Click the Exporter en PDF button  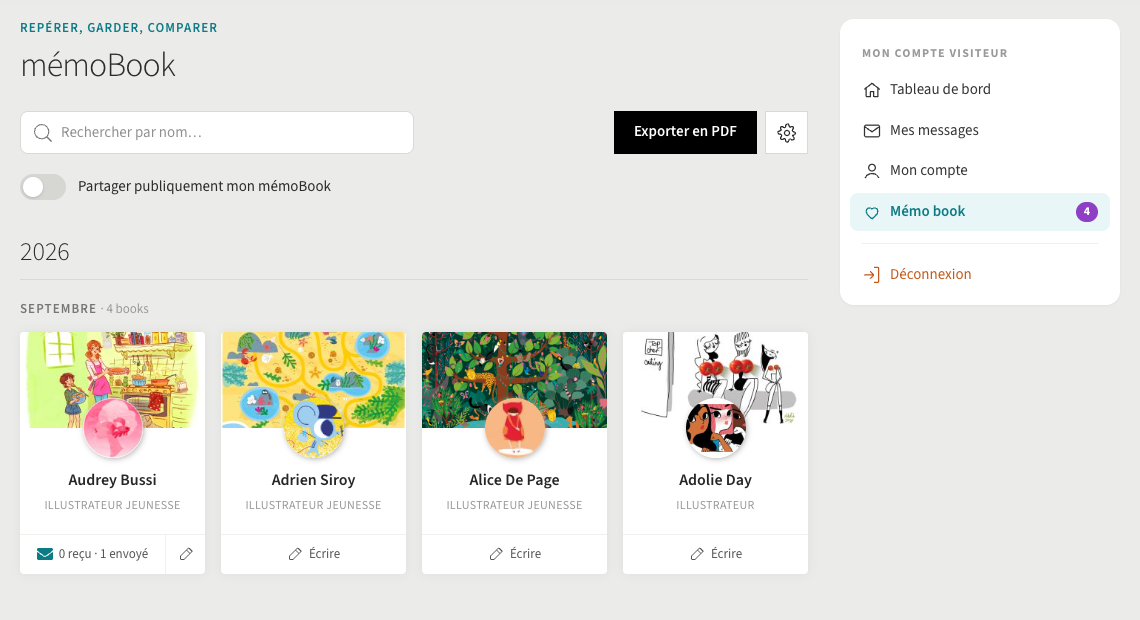tap(685, 132)
